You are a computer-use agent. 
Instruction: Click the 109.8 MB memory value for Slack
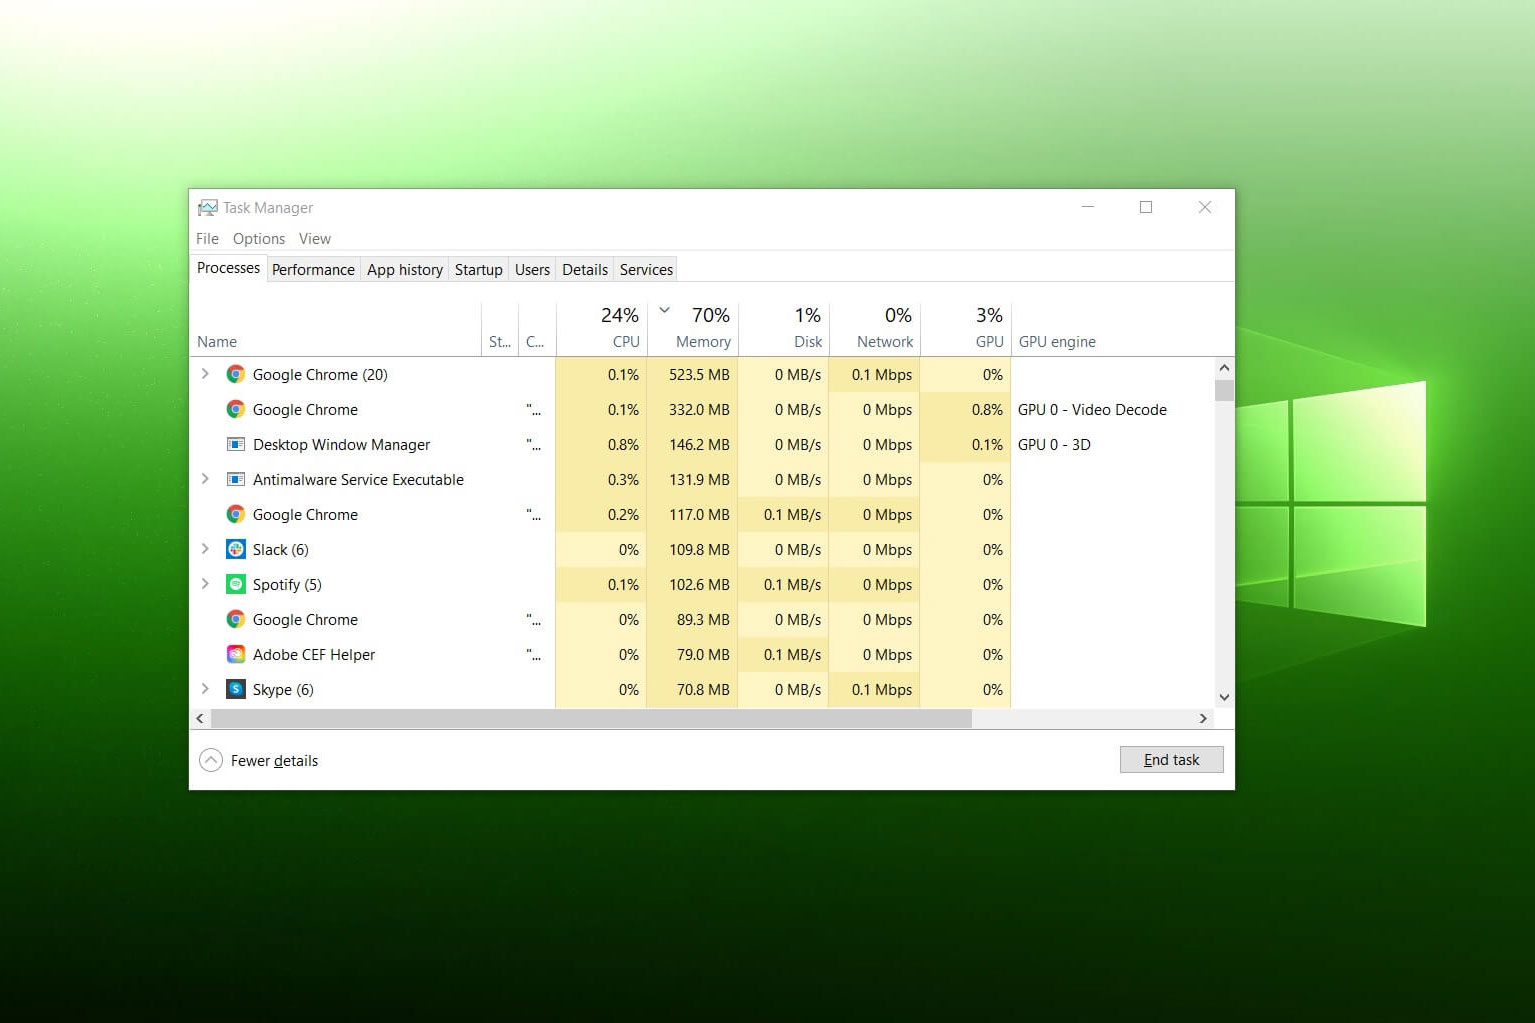coord(699,549)
